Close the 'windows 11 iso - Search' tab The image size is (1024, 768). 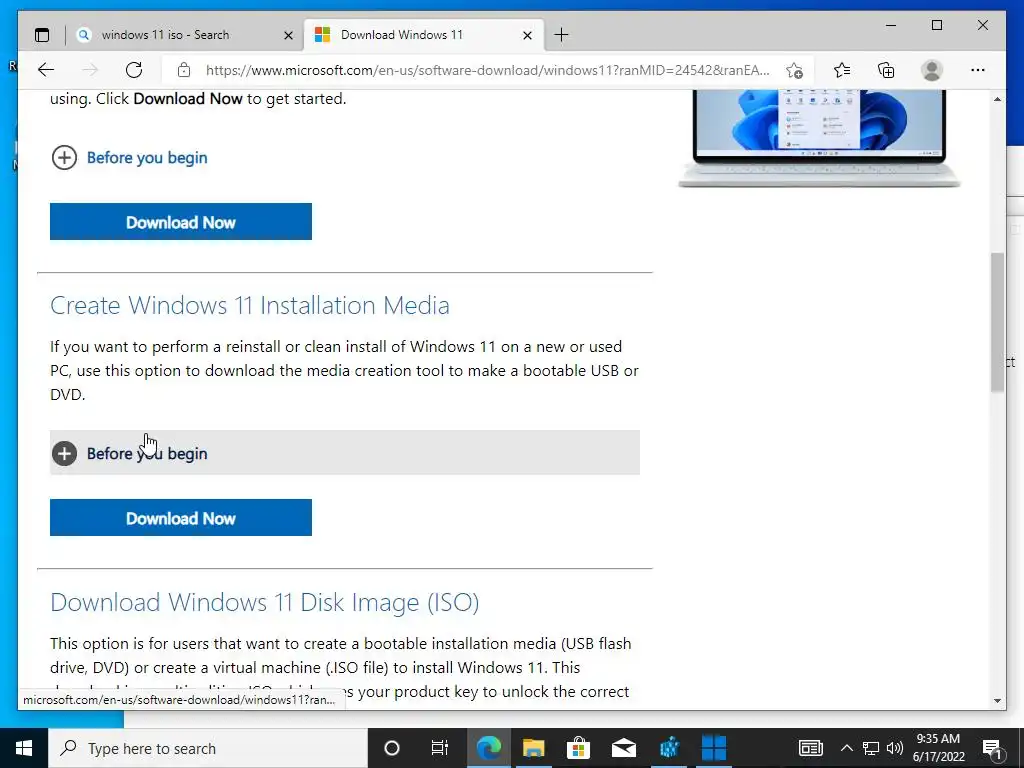(288, 35)
